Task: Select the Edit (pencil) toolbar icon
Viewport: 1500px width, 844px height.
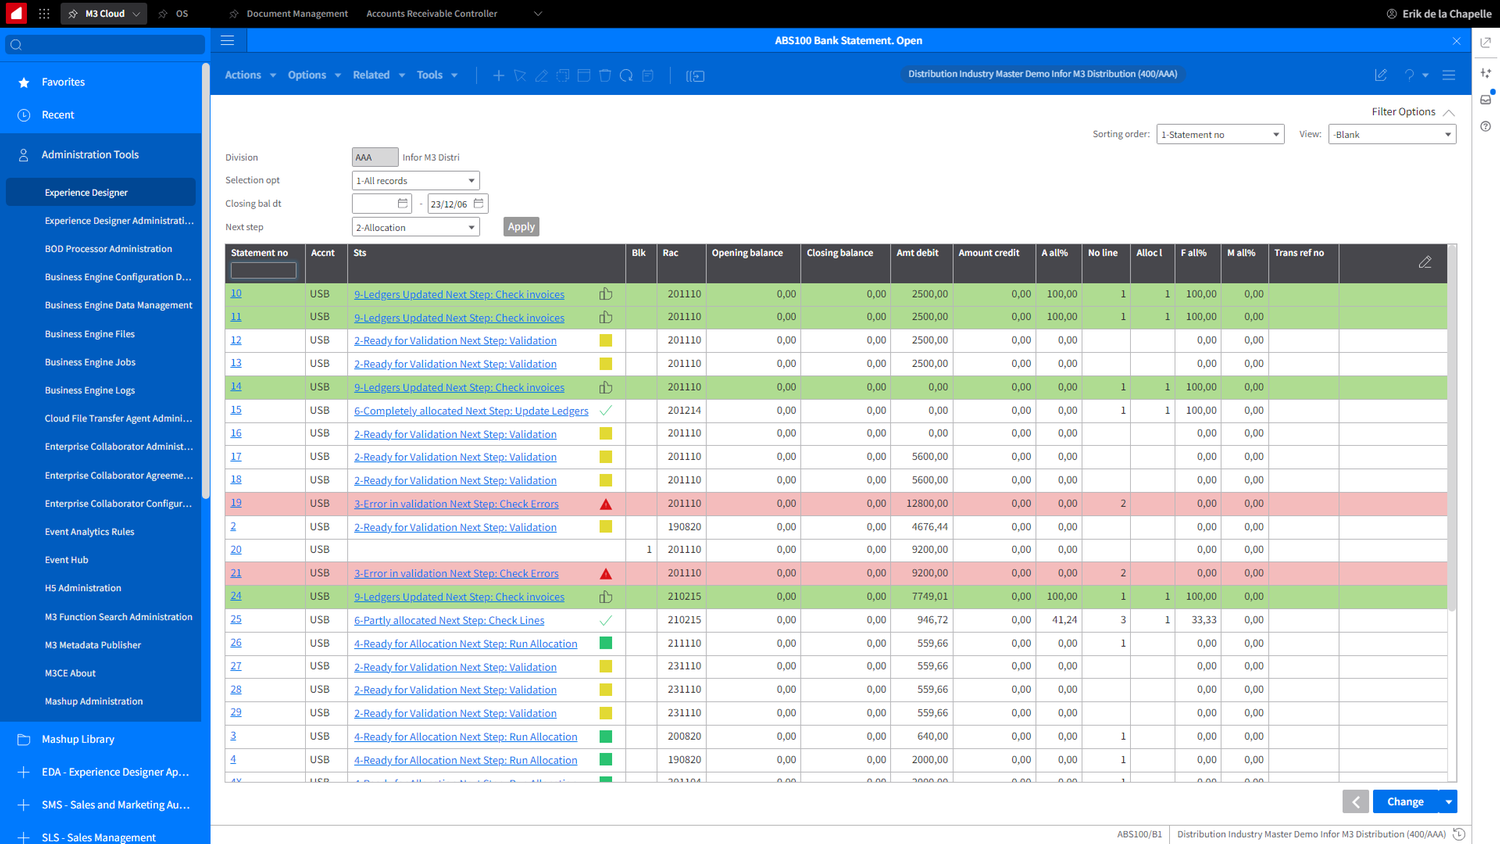Action: (x=541, y=75)
